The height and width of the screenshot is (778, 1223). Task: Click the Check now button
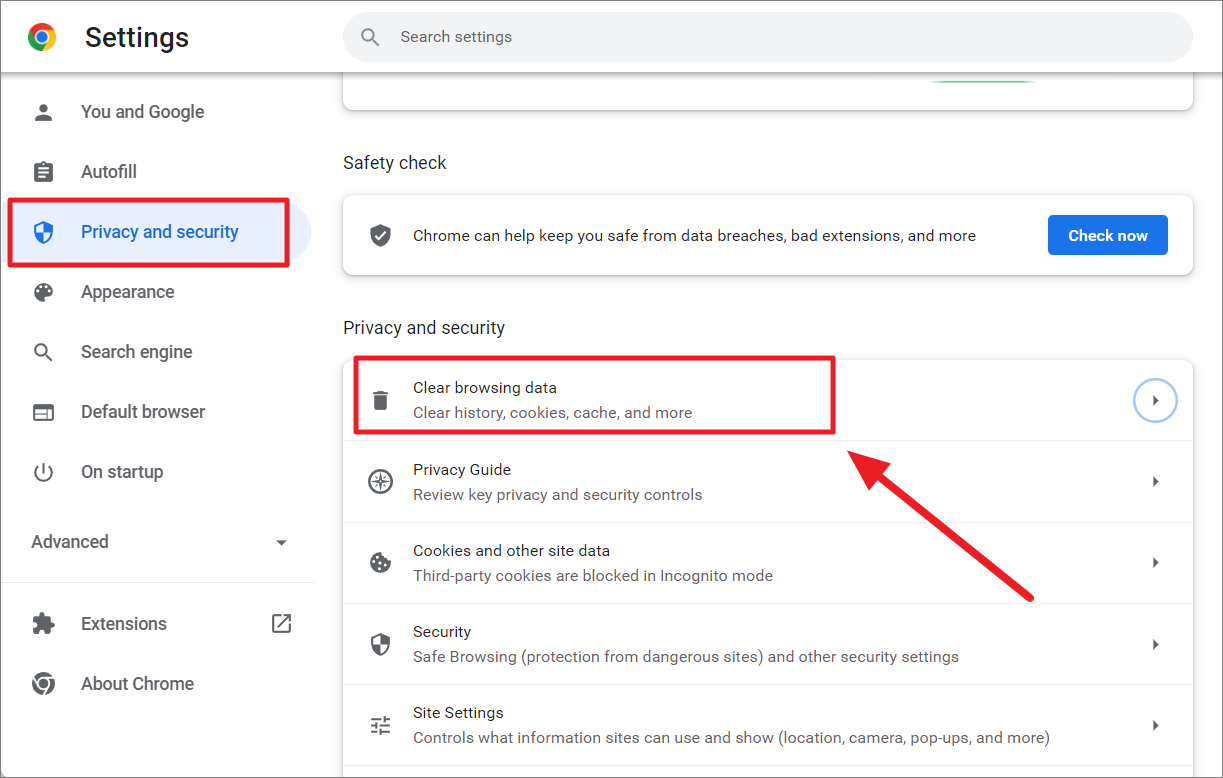point(1107,235)
